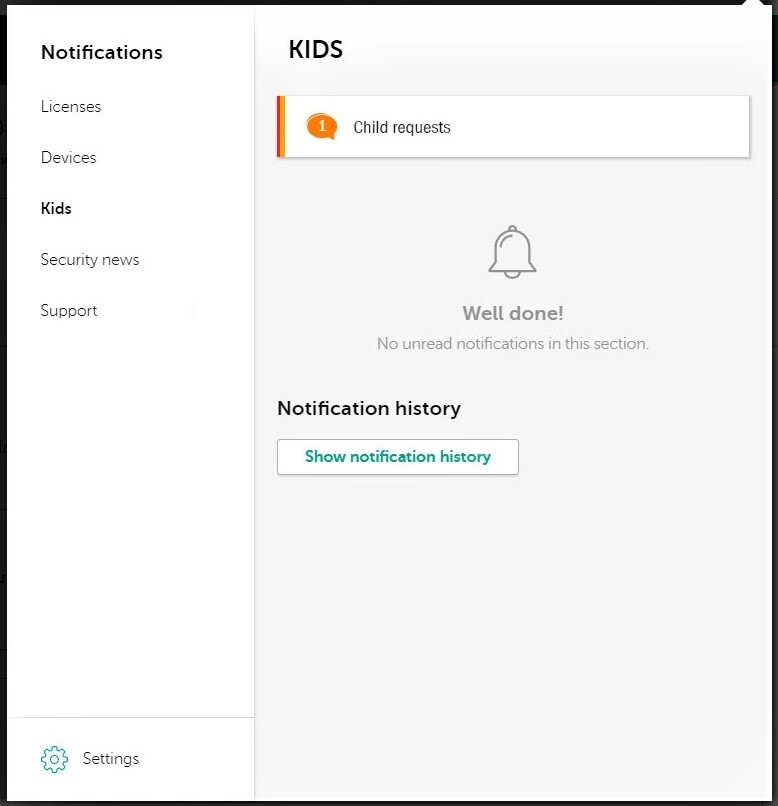This screenshot has height=806, width=778.
Task: Open the Licenses notifications section
Action: (x=71, y=107)
